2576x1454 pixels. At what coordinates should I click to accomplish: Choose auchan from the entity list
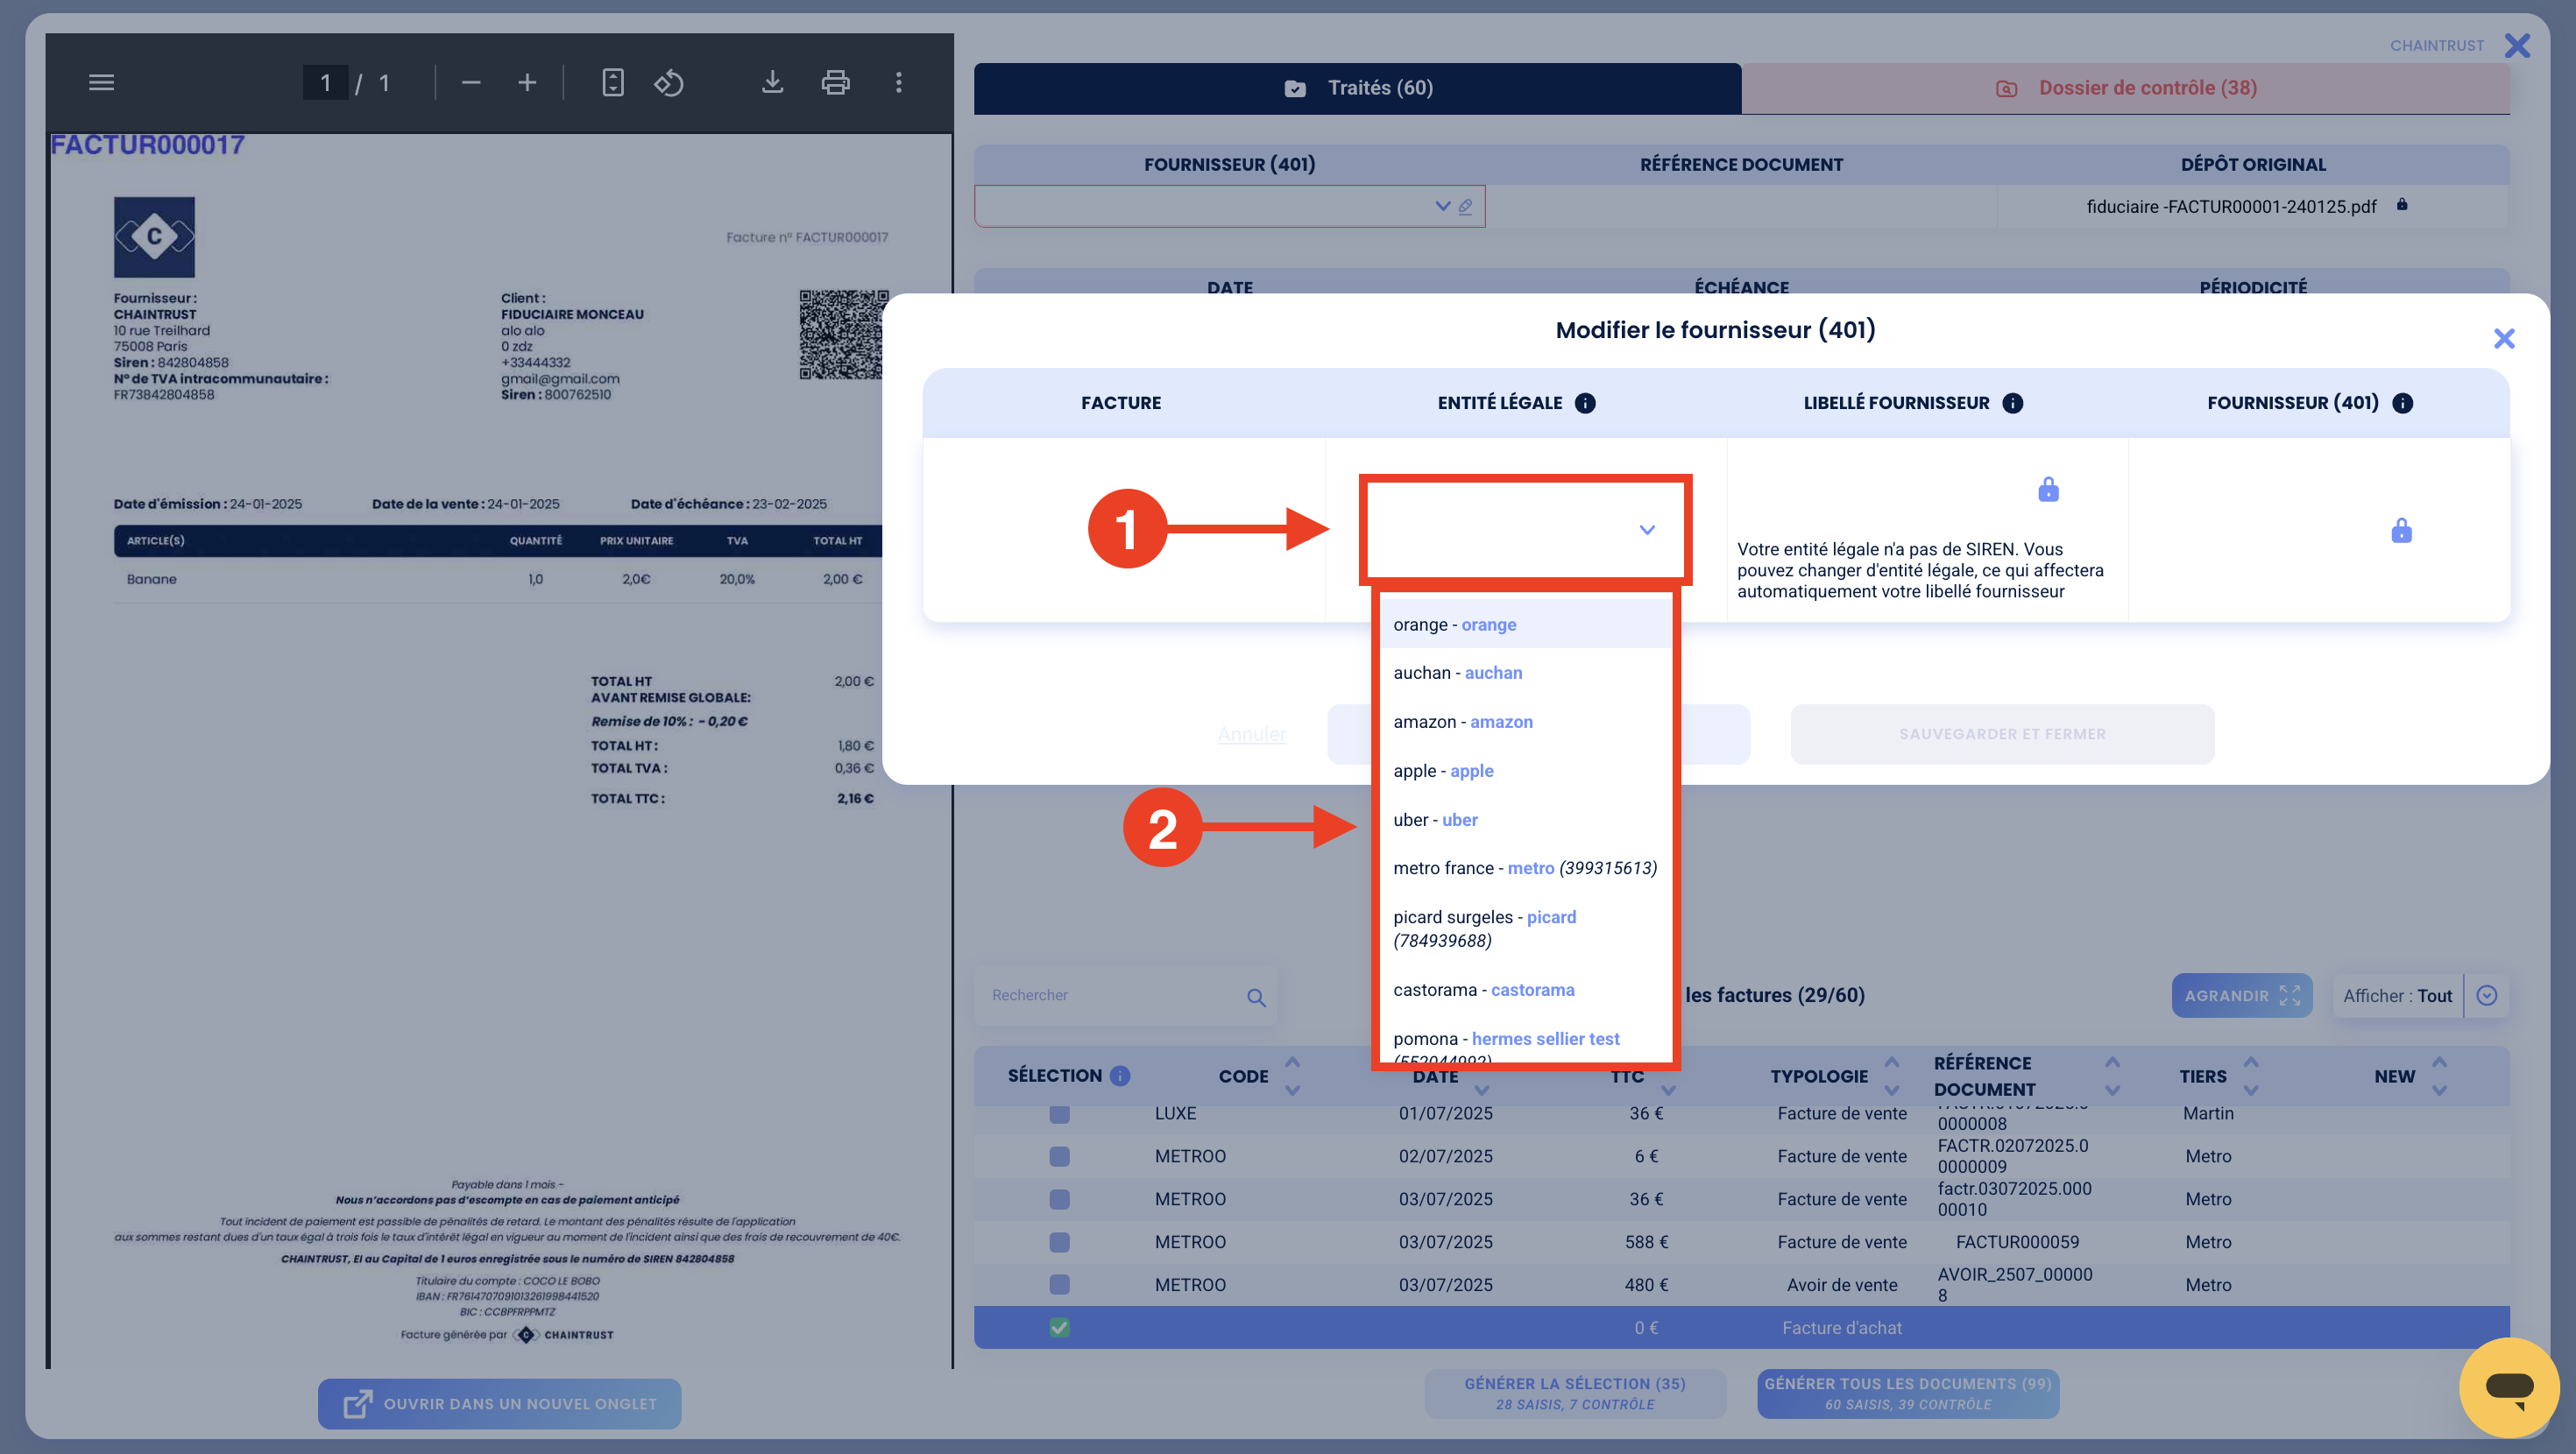coord(1526,673)
